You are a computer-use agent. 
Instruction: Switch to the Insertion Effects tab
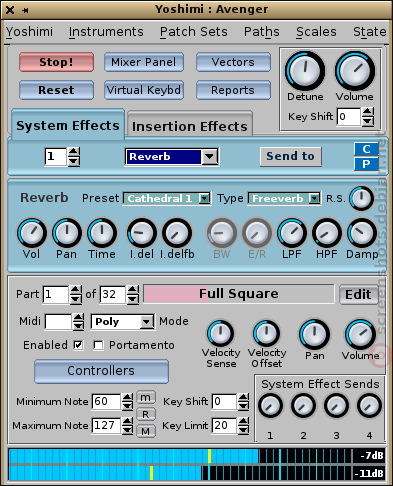pyautogui.click(x=190, y=126)
